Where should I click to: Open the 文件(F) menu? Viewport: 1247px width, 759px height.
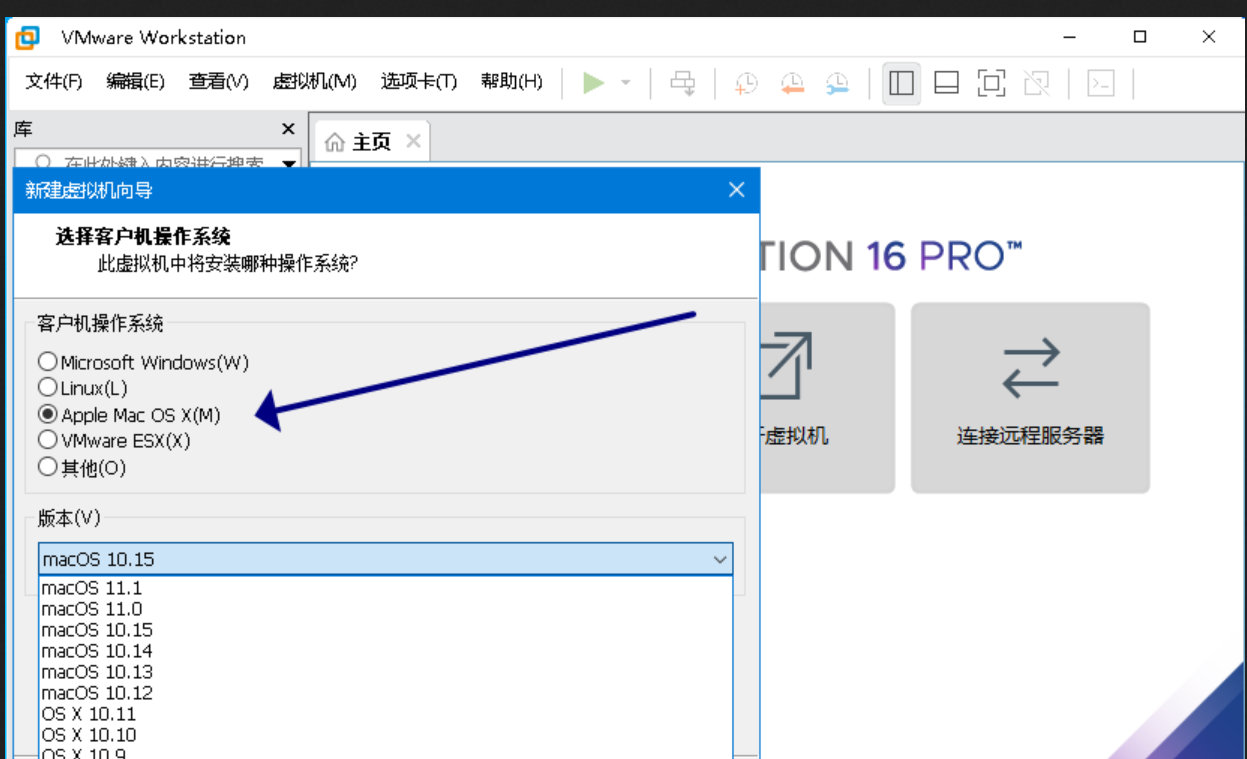tap(54, 82)
